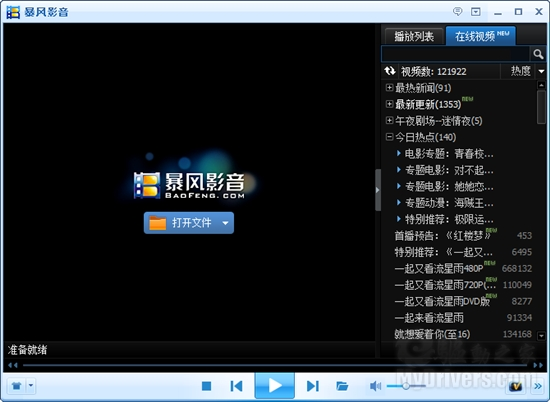Open video 一起来看流星雨

[429, 318]
